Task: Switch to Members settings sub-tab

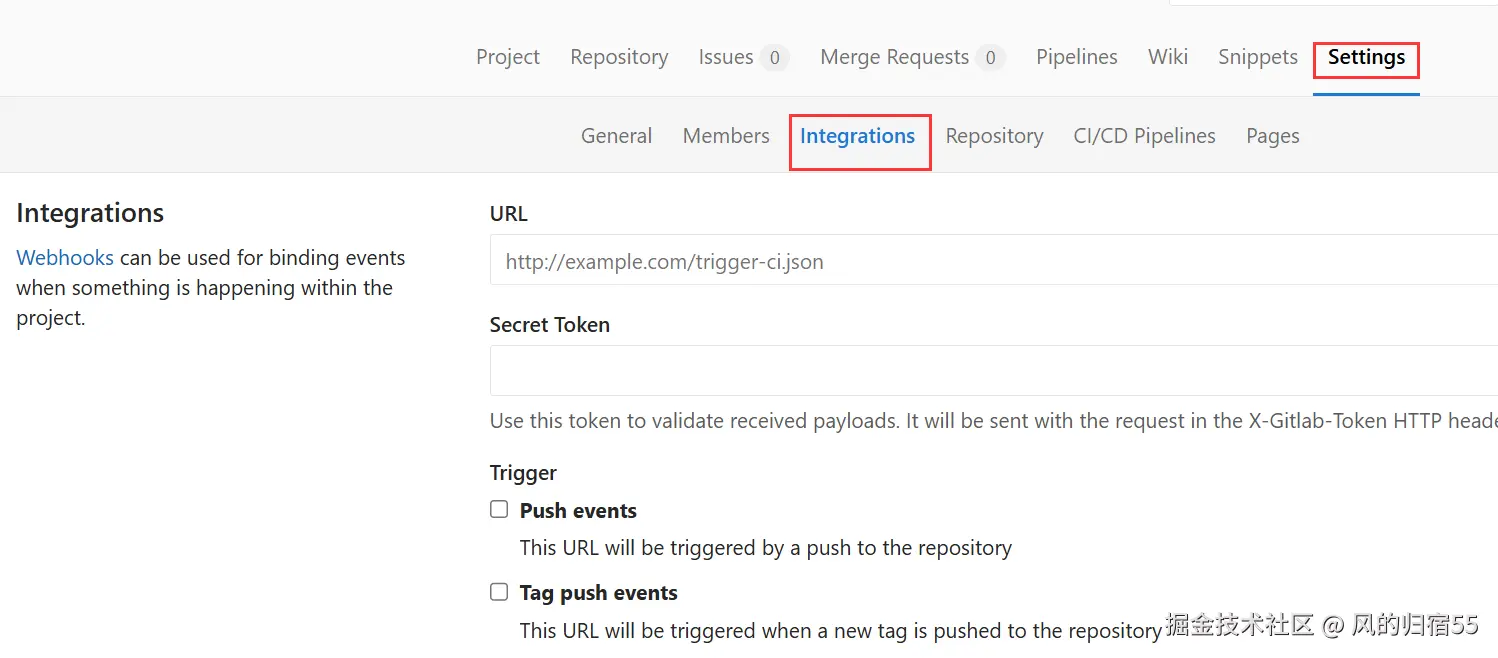Action: (x=726, y=136)
